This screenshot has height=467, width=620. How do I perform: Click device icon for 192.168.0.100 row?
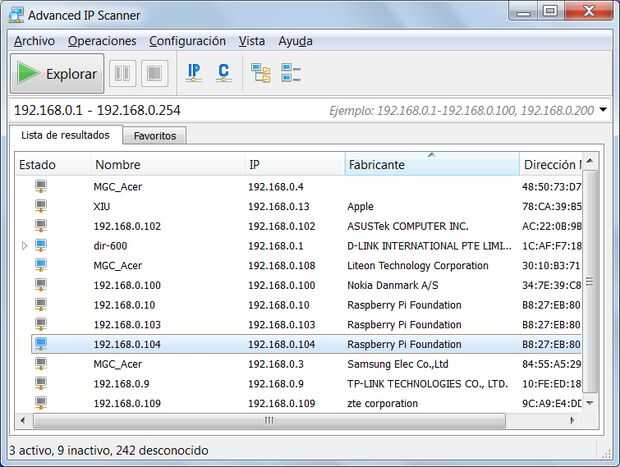click(41, 285)
